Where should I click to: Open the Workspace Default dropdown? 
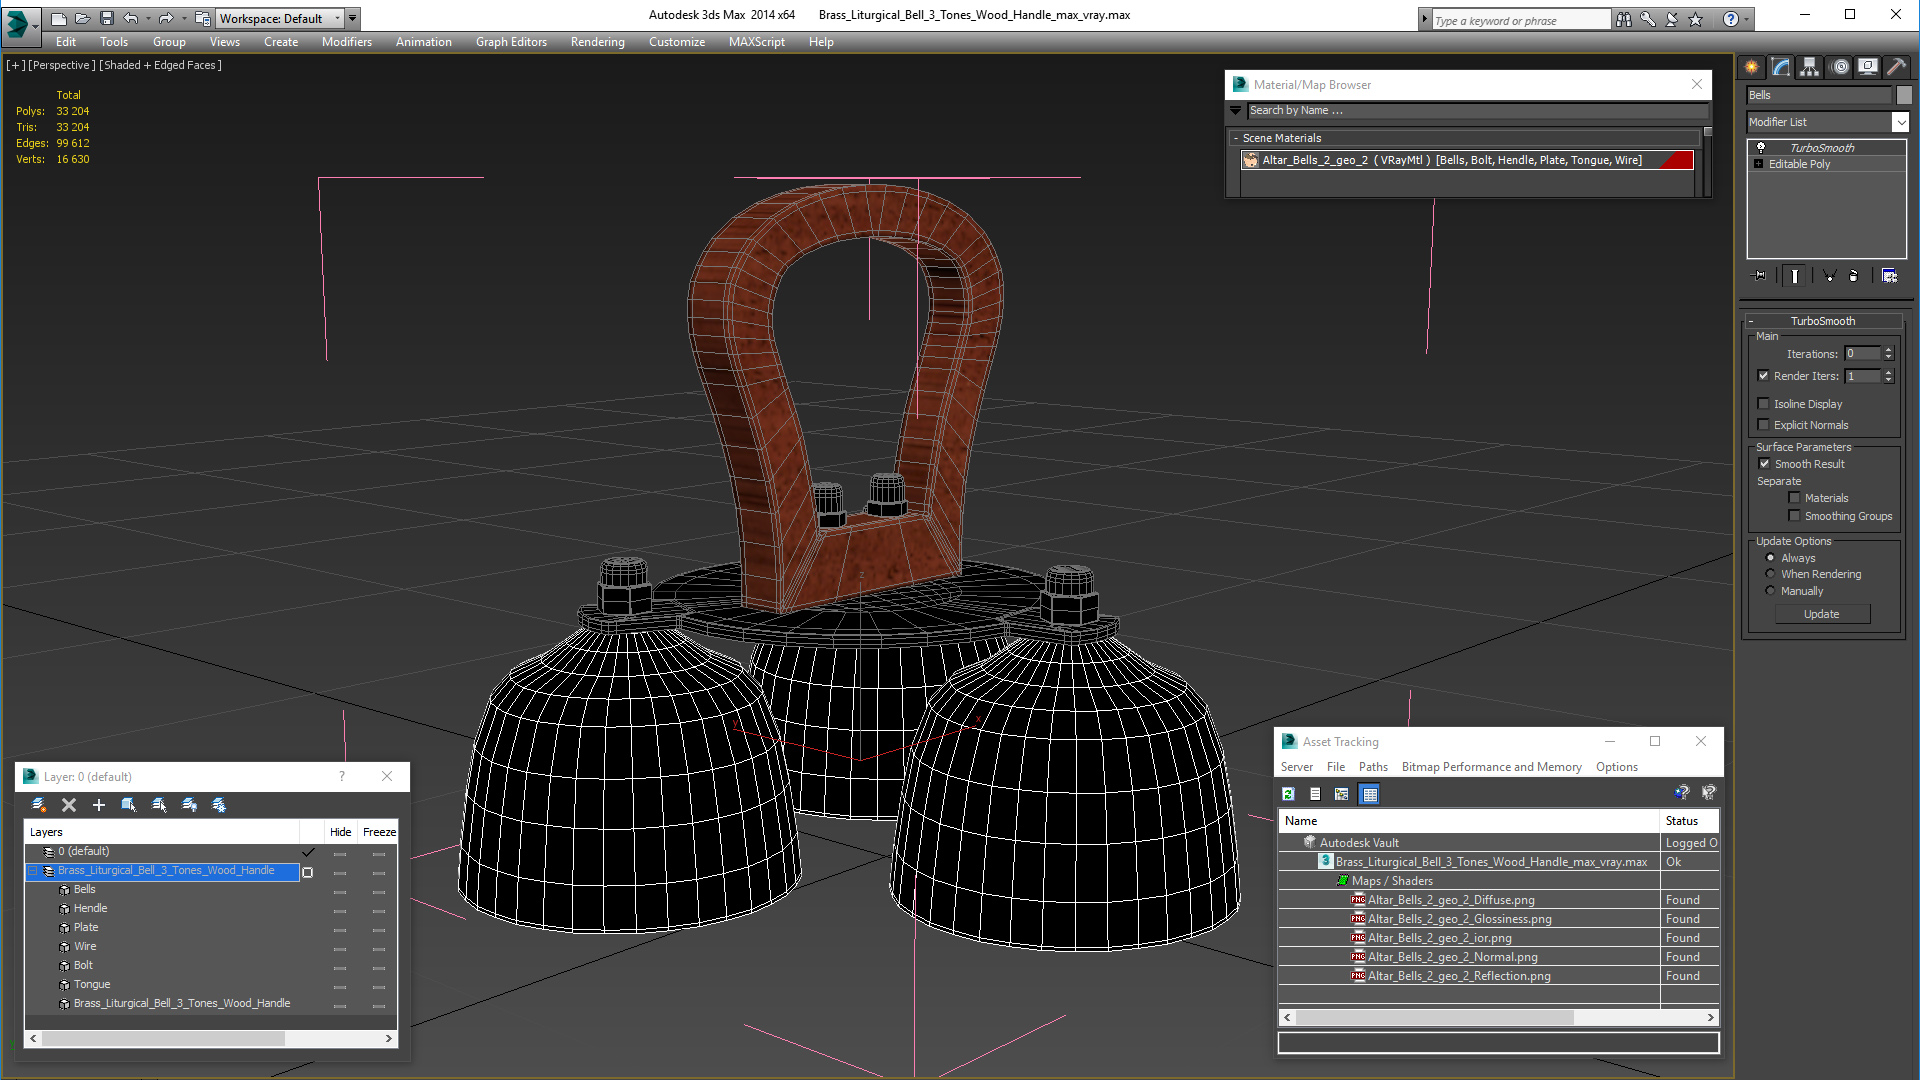point(338,18)
